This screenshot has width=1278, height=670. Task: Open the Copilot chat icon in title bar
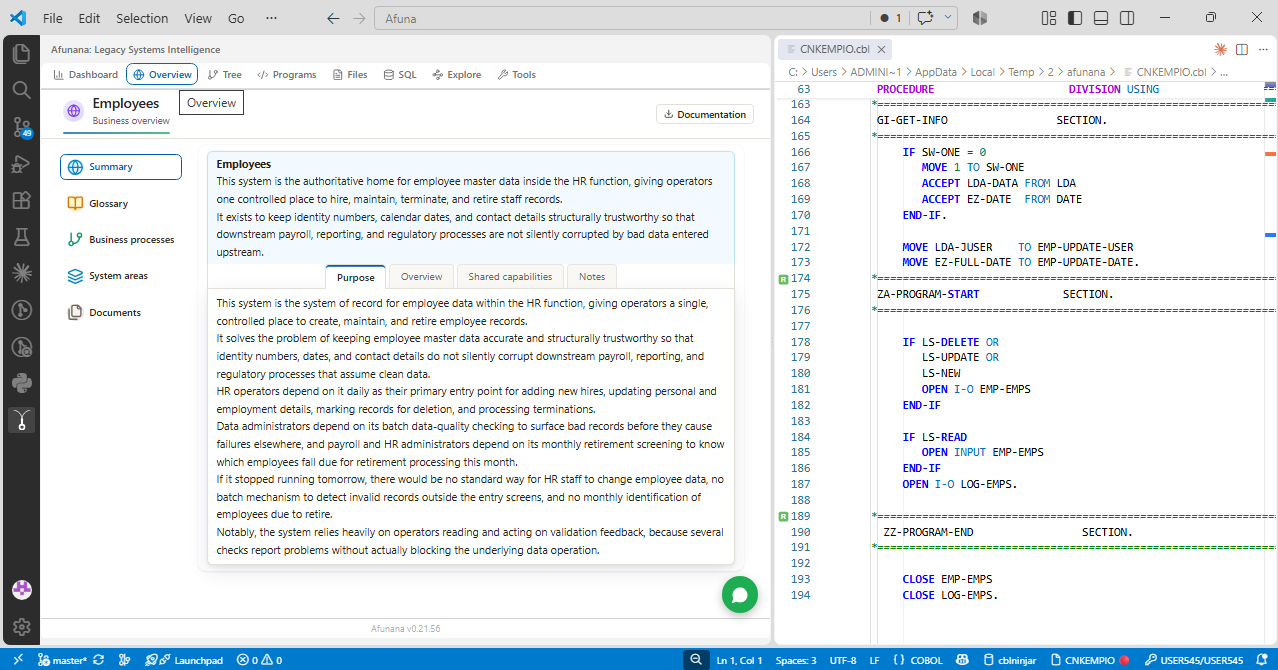click(926, 18)
